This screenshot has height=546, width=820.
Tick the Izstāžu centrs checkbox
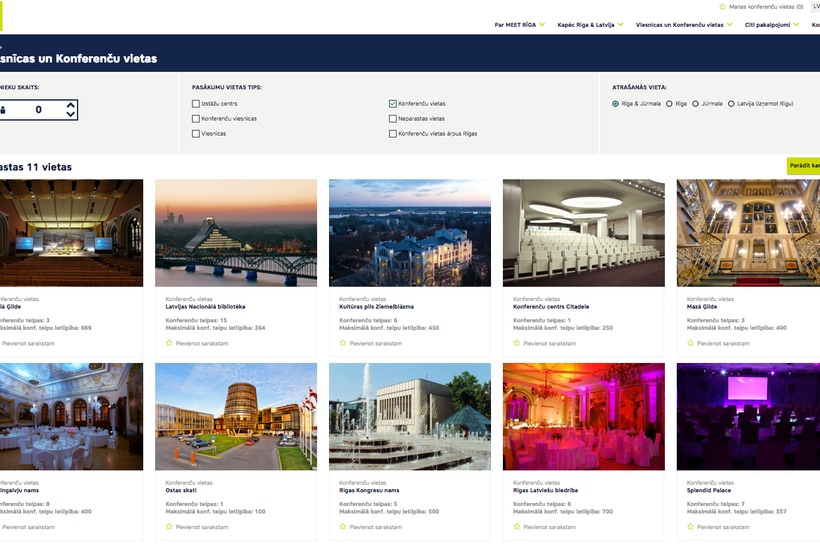tap(196, 104)
